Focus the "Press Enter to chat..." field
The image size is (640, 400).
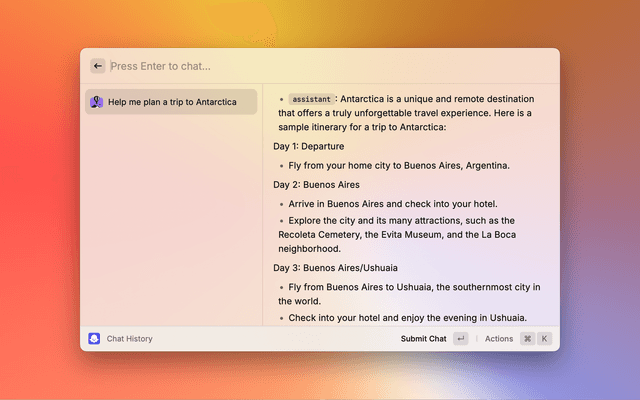point(300,66)
